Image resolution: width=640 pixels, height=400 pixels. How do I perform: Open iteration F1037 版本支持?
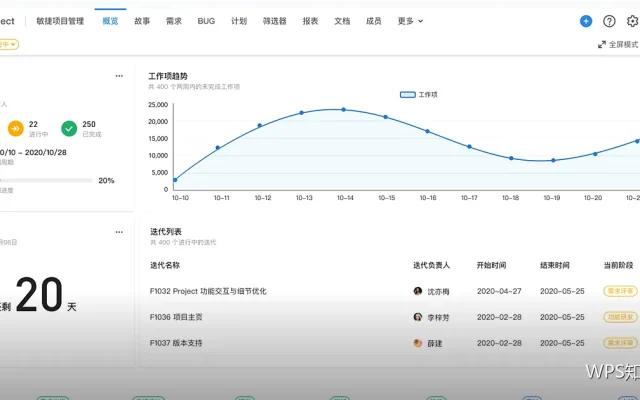click(x=176, y=343)
